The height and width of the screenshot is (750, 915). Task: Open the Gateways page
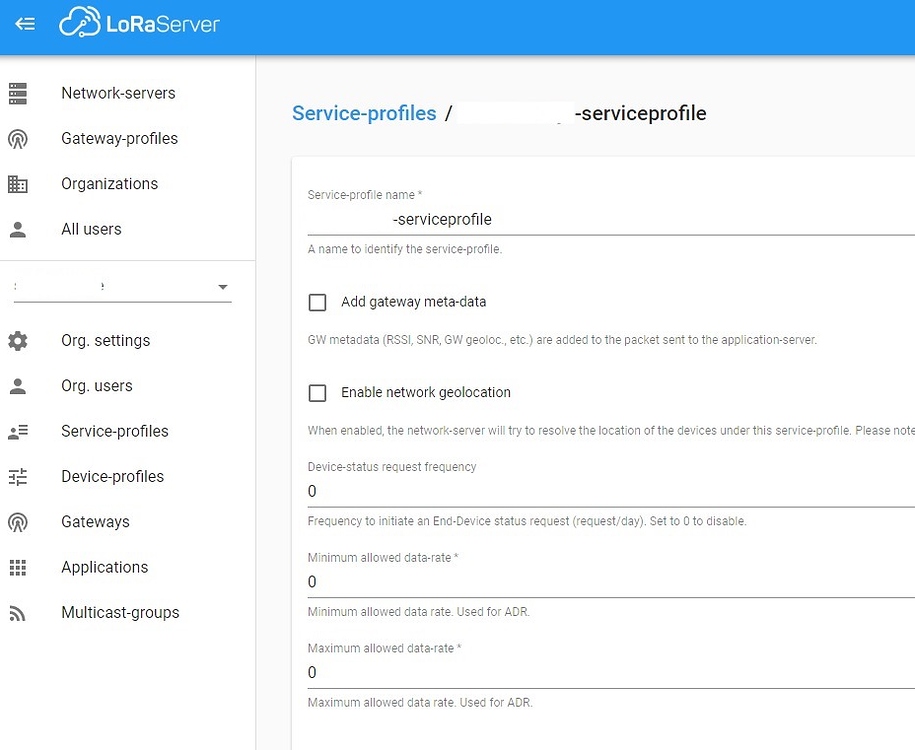coord(95,521)
